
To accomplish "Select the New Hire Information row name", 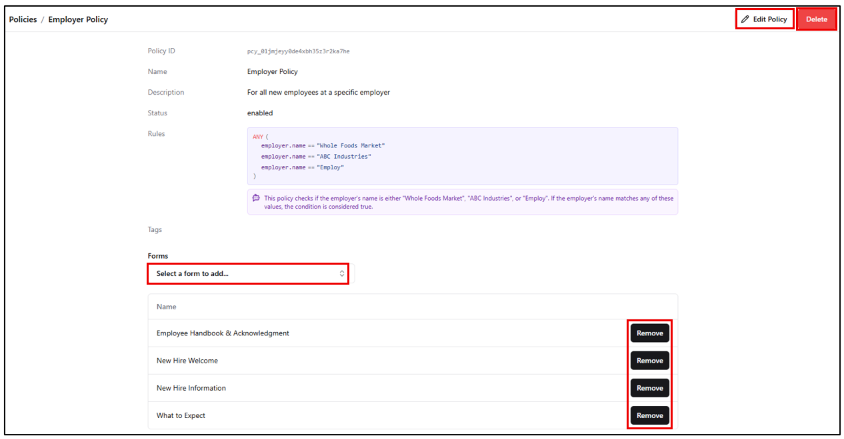I will (191, 388).
